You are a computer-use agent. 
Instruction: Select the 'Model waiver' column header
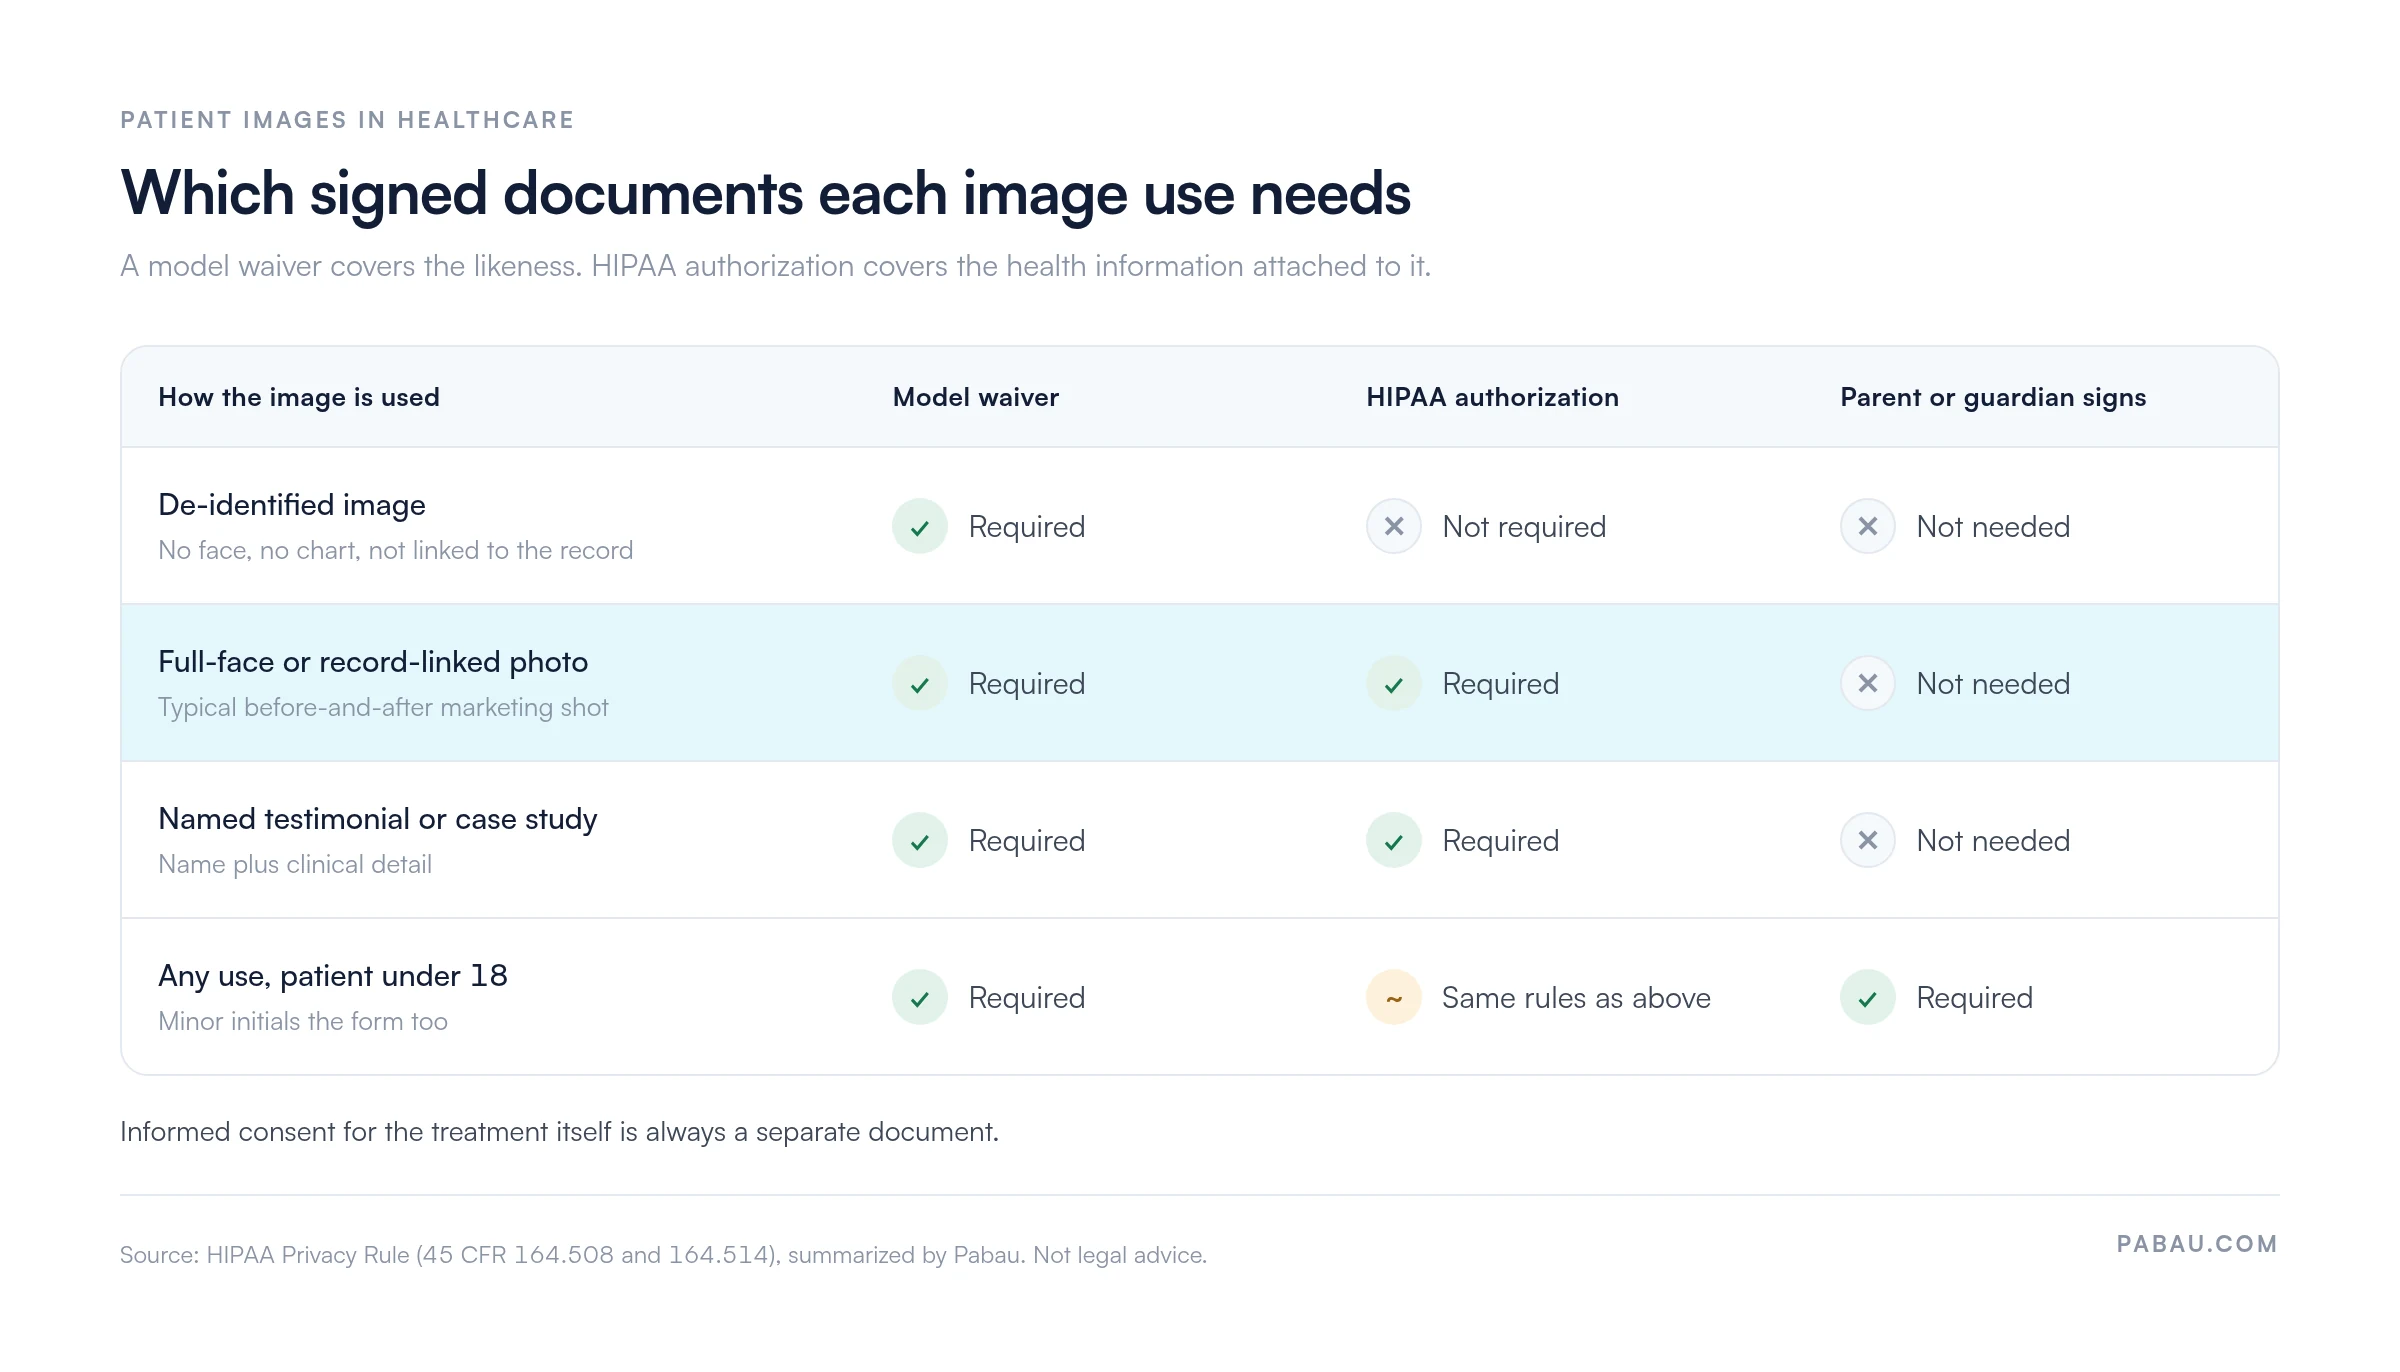pos(976,397)
